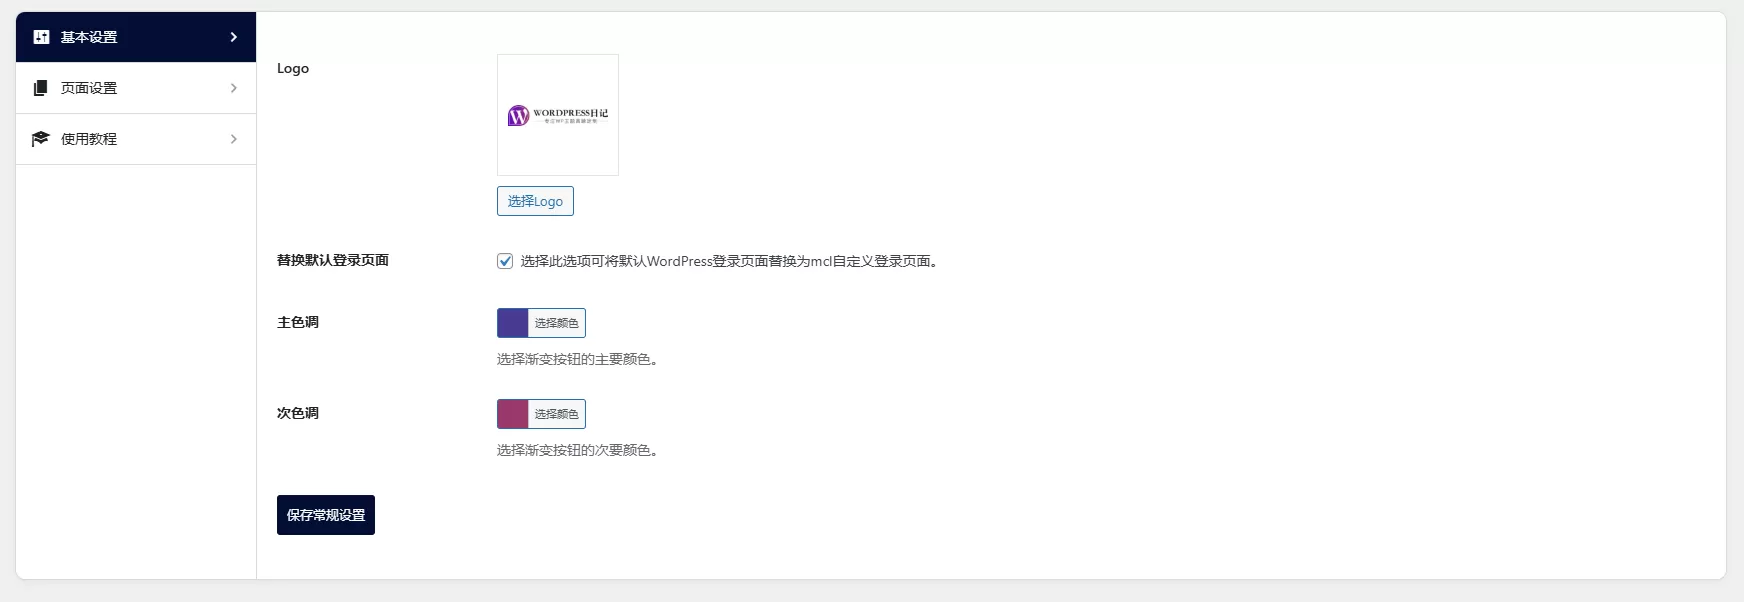The height and width of the screenshot is (602, 1744).
Task: Uncheck the replace default login page checkbox
Action: (505, 261)
